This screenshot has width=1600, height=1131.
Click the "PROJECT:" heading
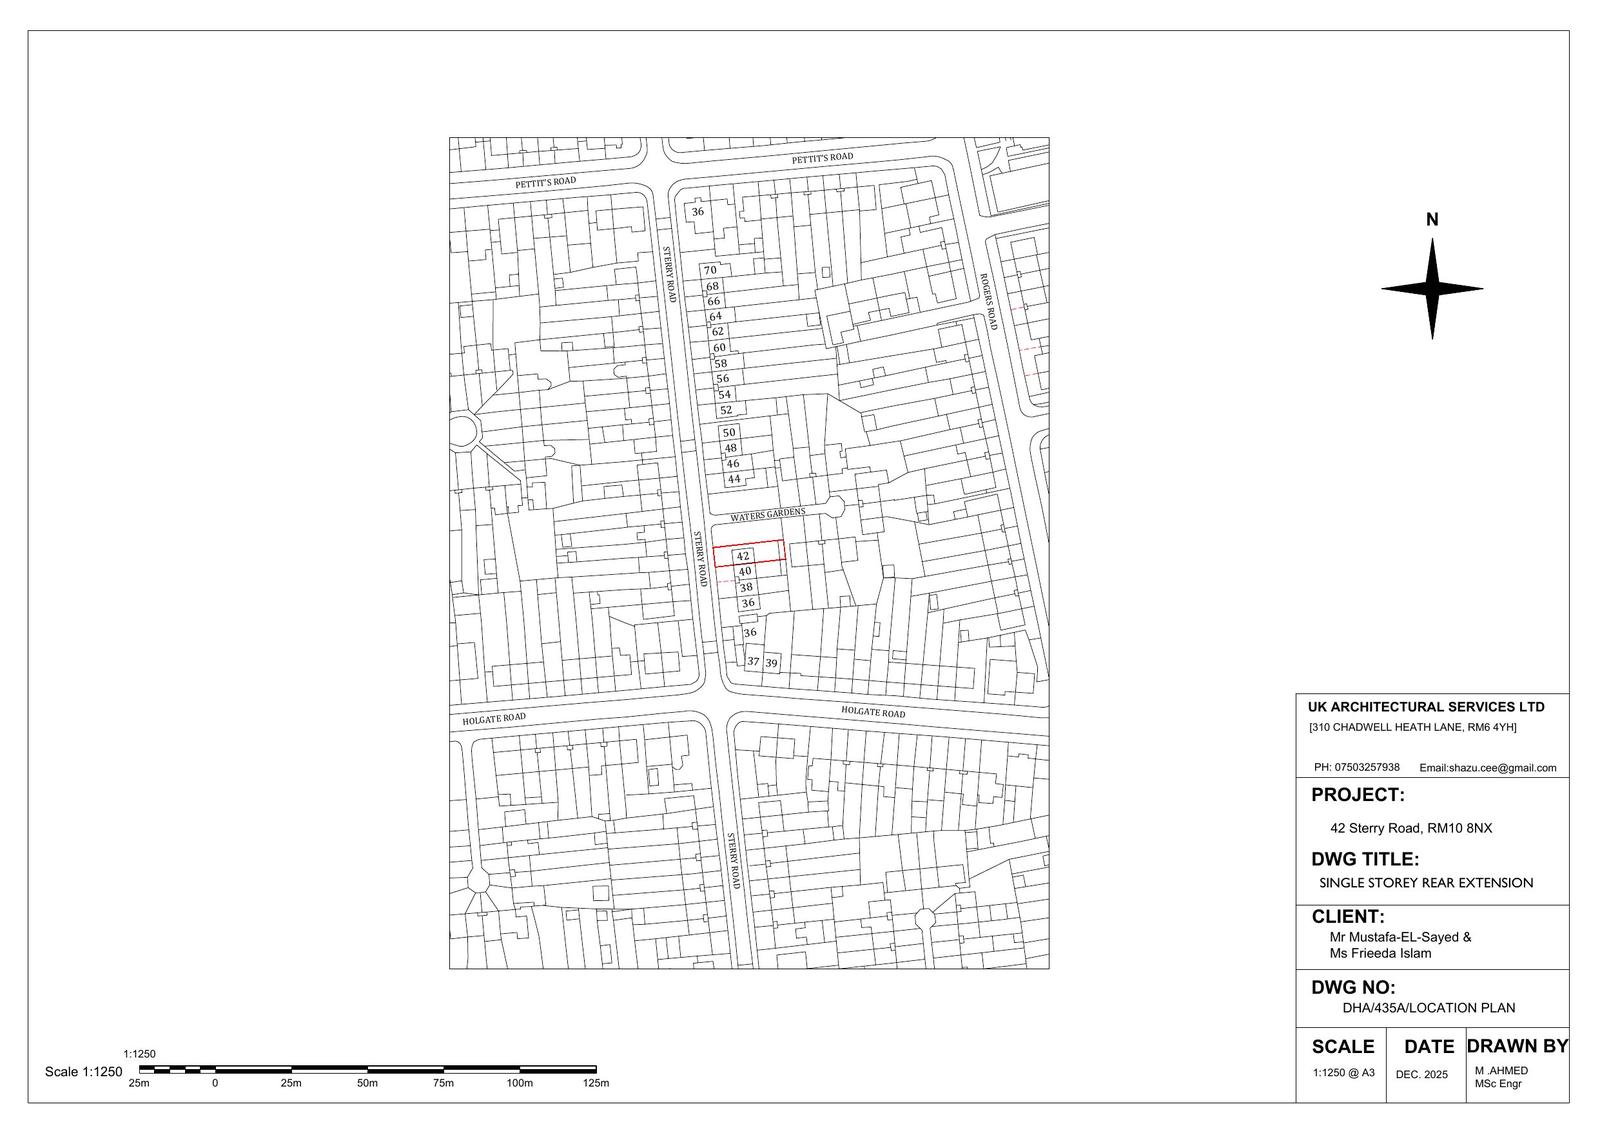[x=1358, y=796]
